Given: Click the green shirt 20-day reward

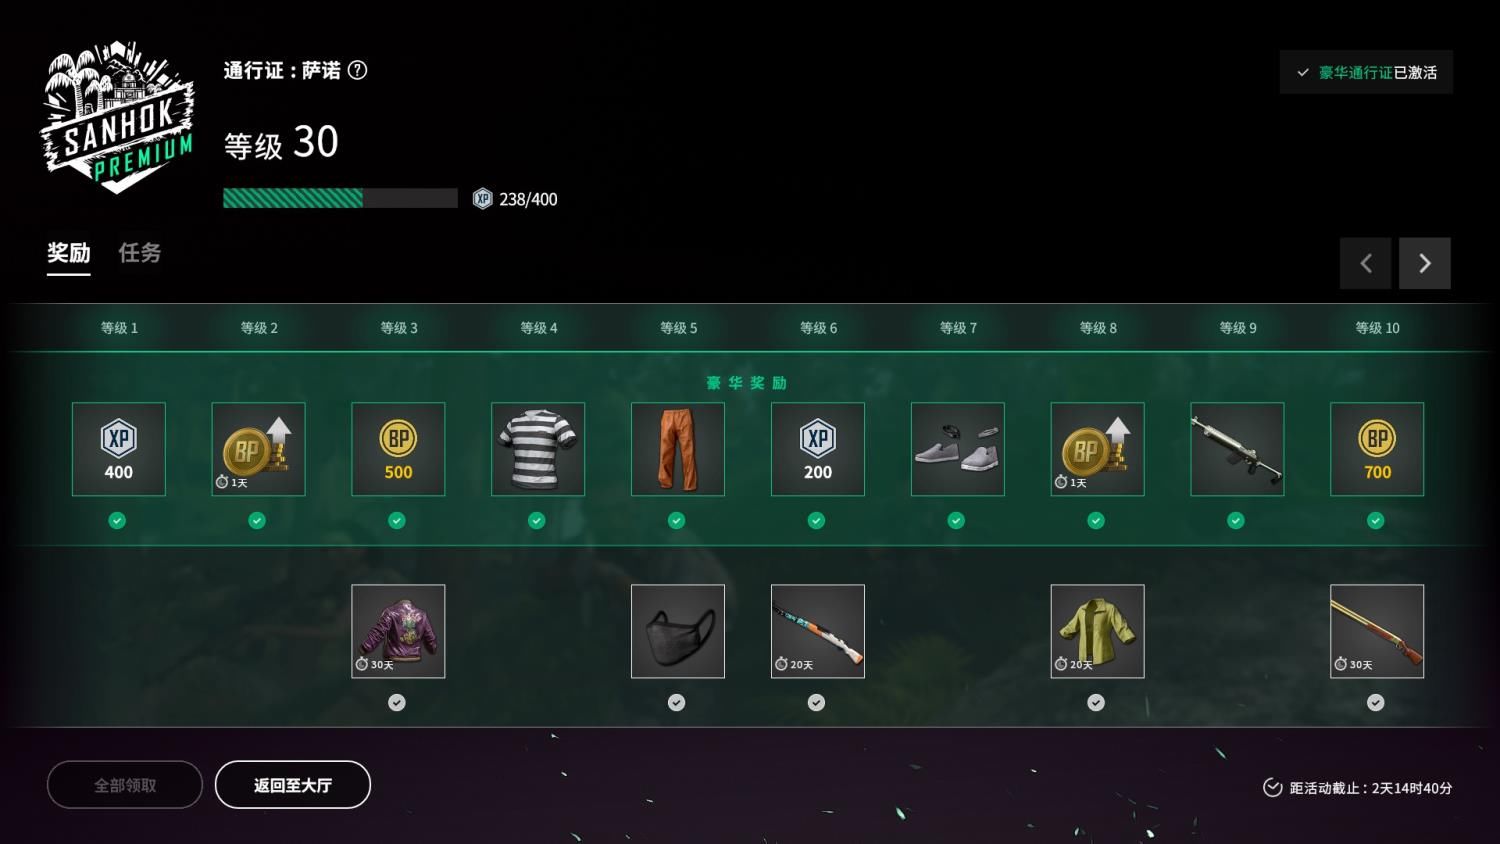Looking at the screenshot, I should coord(1097,631).
